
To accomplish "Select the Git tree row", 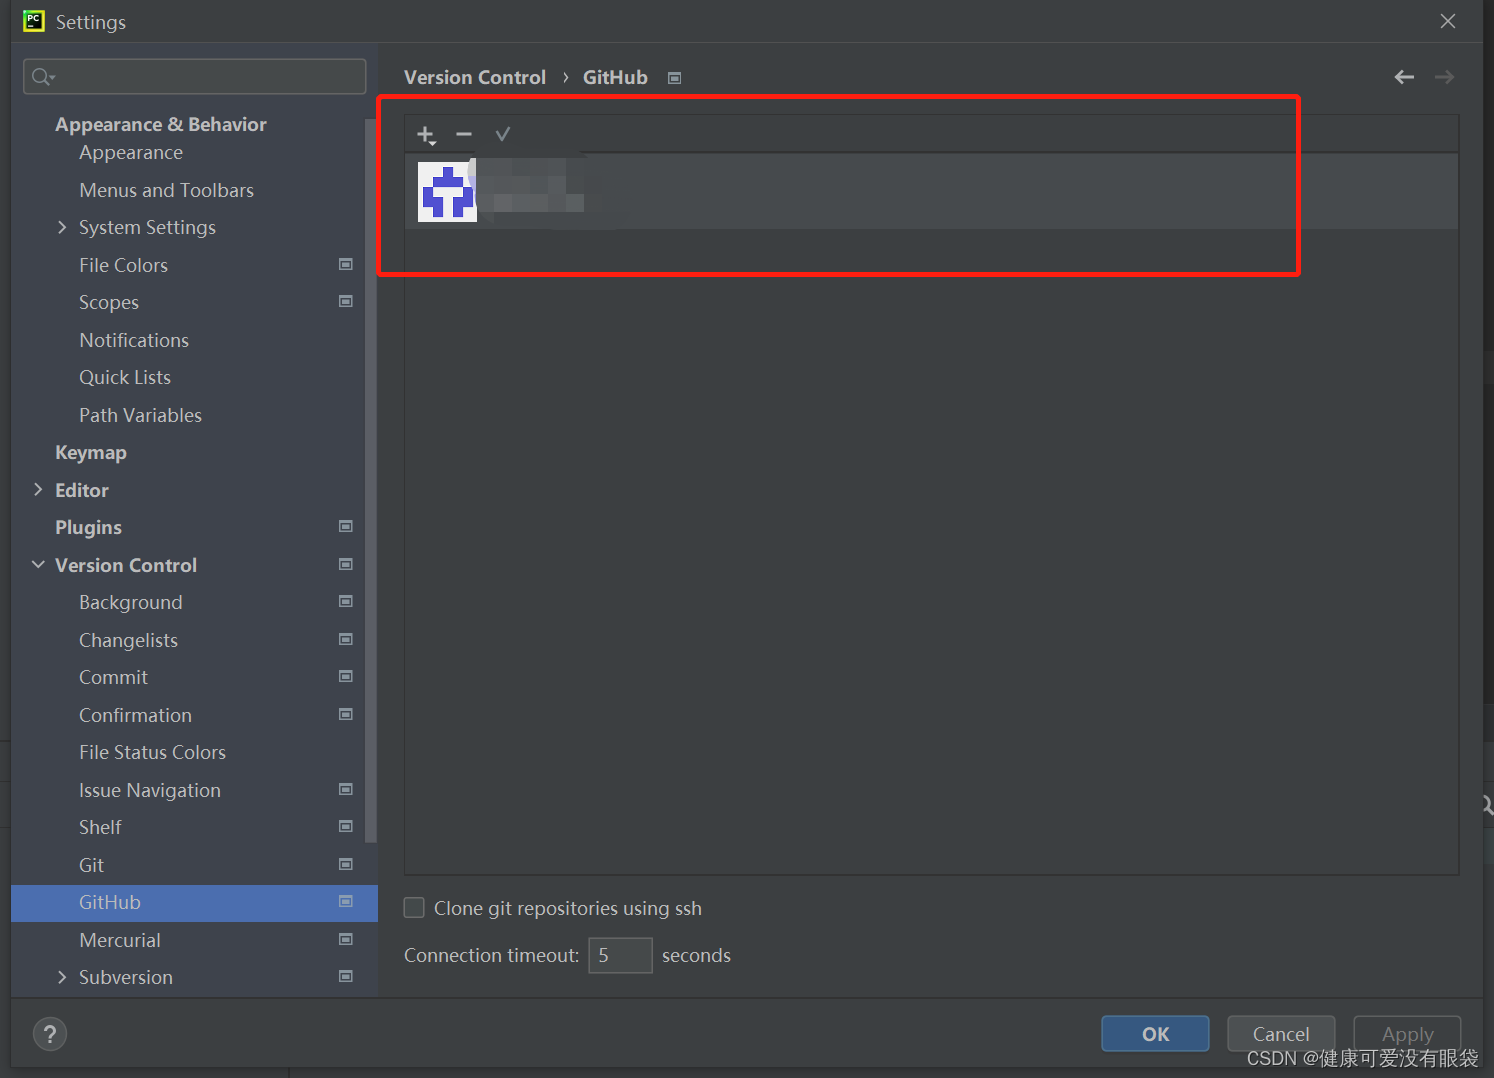I will 195,865.
